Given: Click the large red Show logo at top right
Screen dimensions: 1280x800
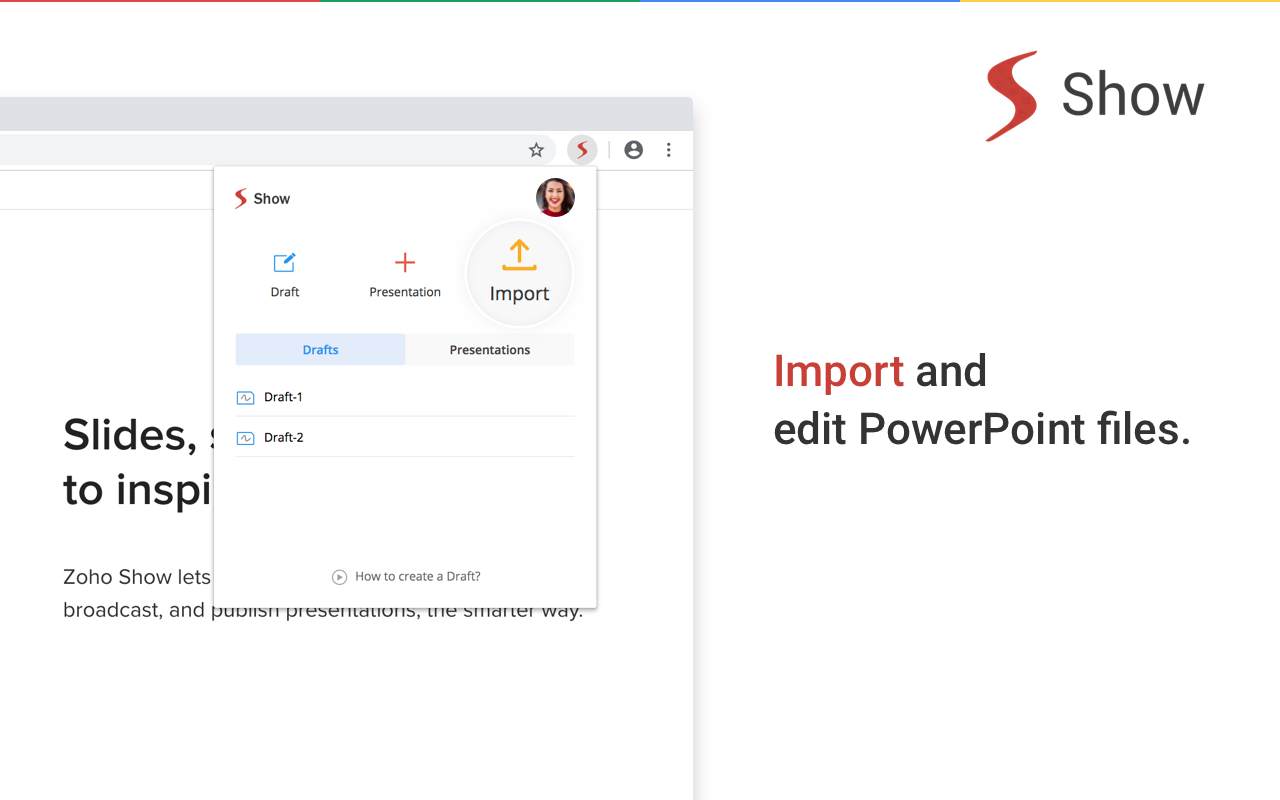Looking at the screenshot, I should click(x=1095, y=96).
